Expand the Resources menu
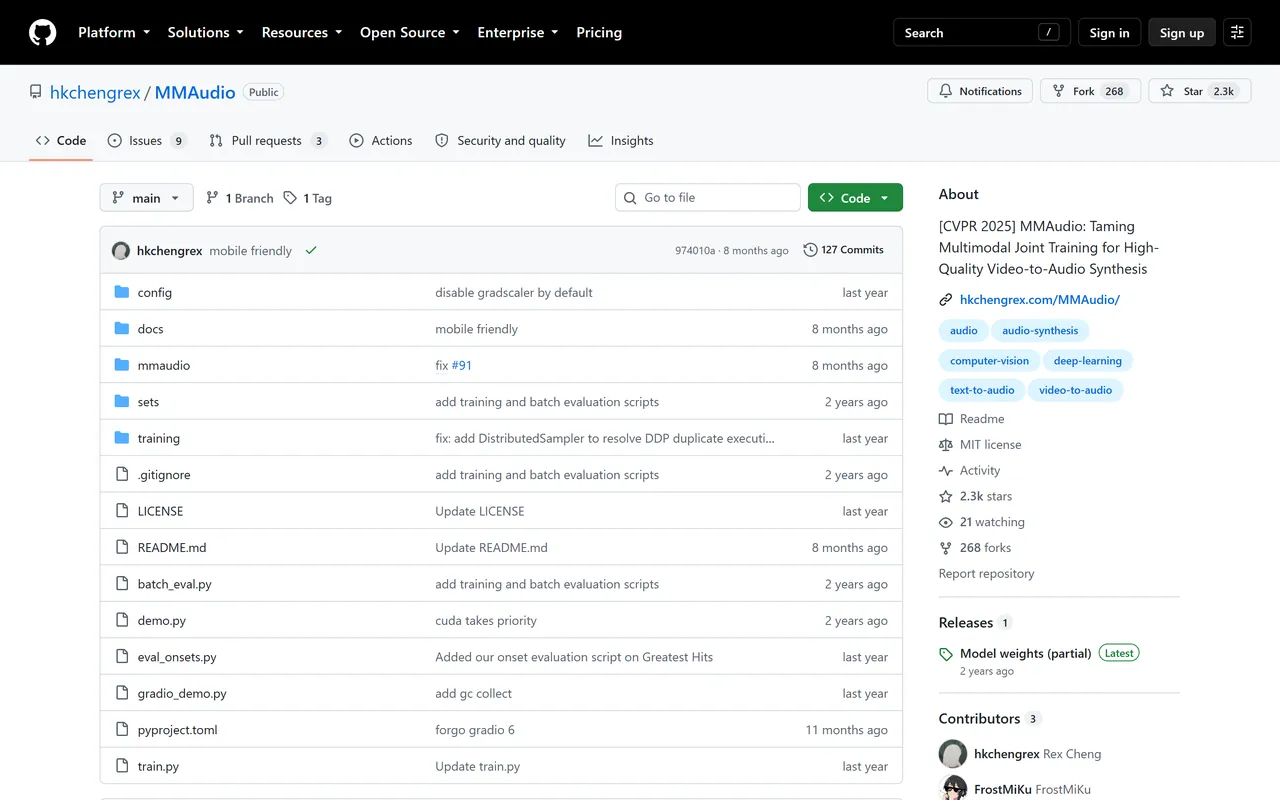Image resolution: width=1280 pixels, height=800 pixels. point(302,33)
